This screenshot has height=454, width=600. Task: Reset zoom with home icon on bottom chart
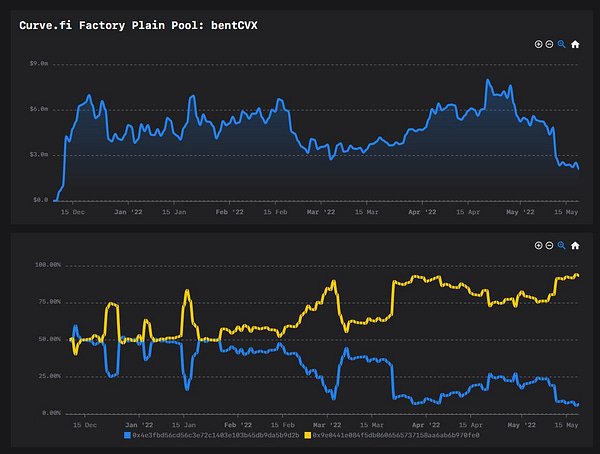575,245
